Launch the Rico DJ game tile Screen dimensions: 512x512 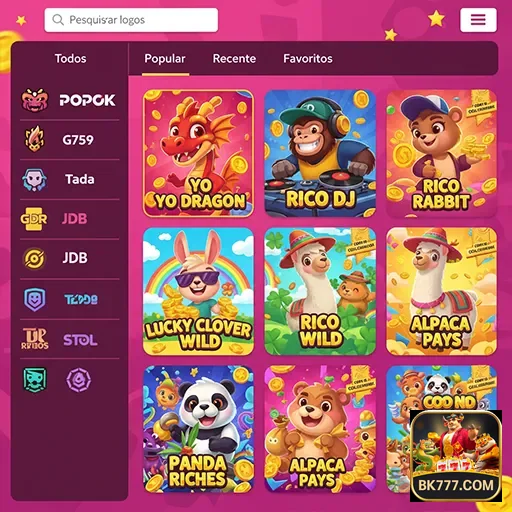(x=320, y=153)
